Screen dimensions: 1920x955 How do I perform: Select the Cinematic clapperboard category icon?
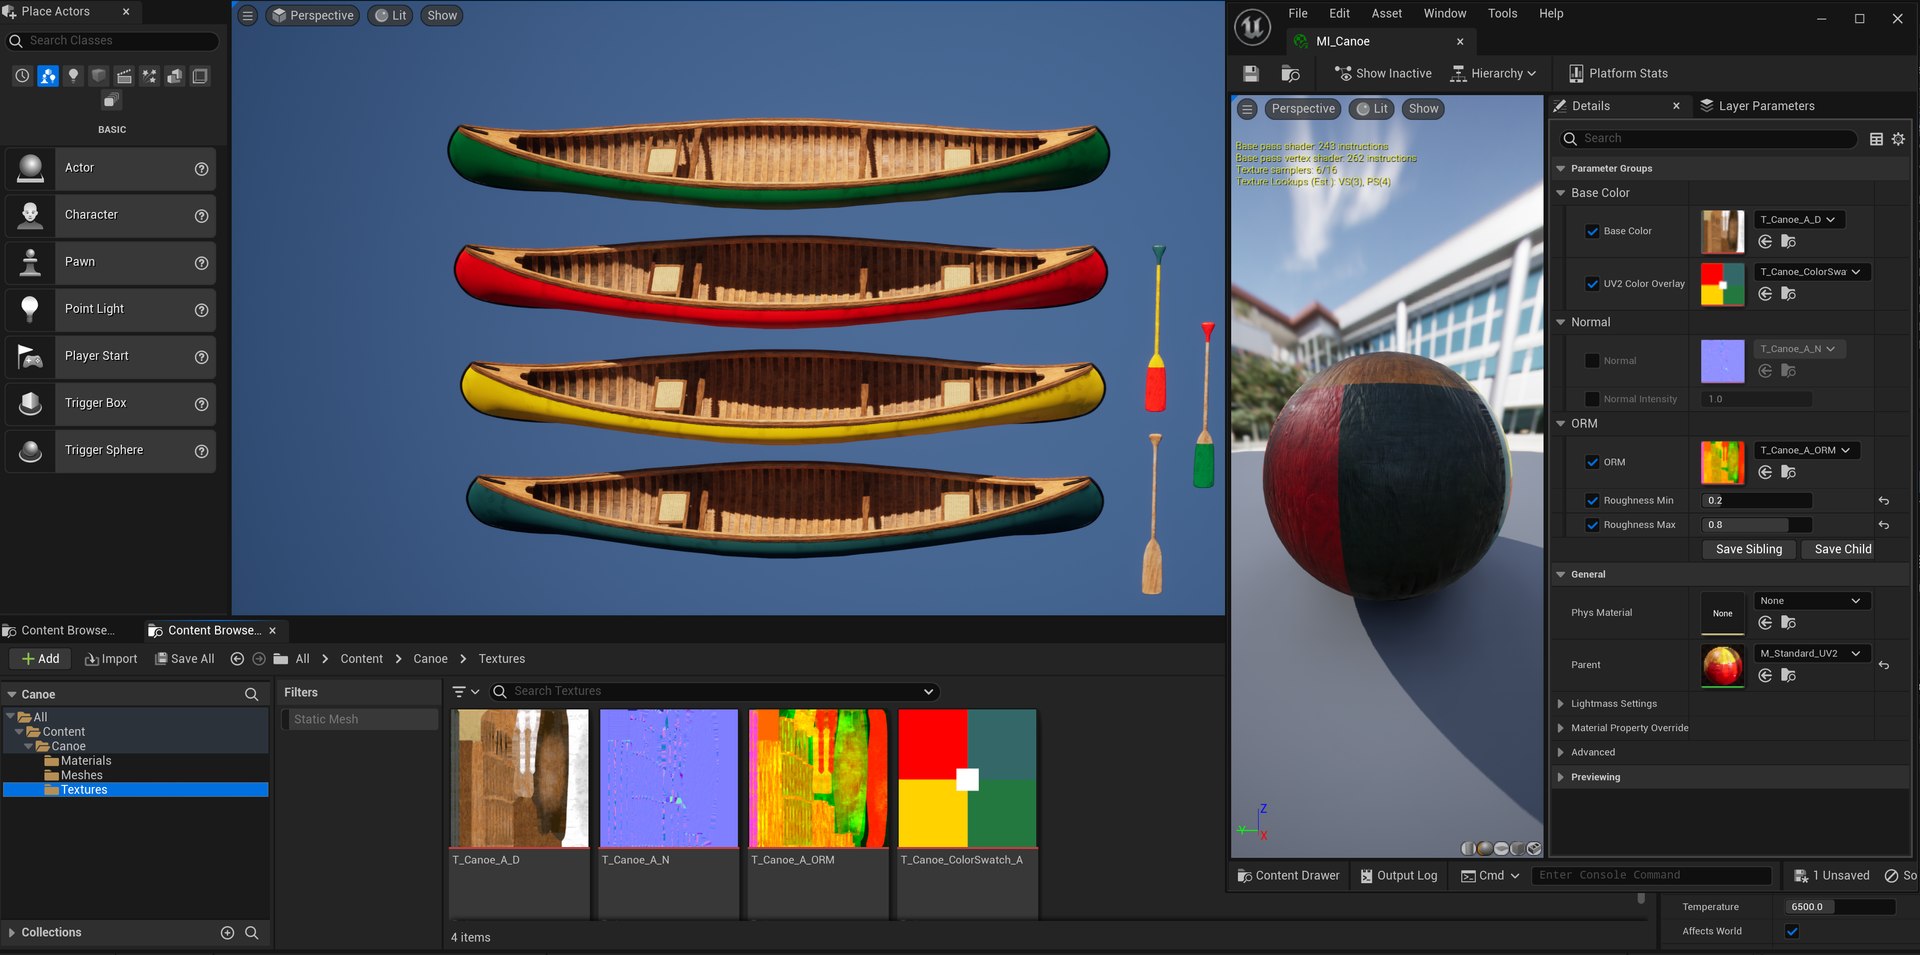[x=124, y=76]
